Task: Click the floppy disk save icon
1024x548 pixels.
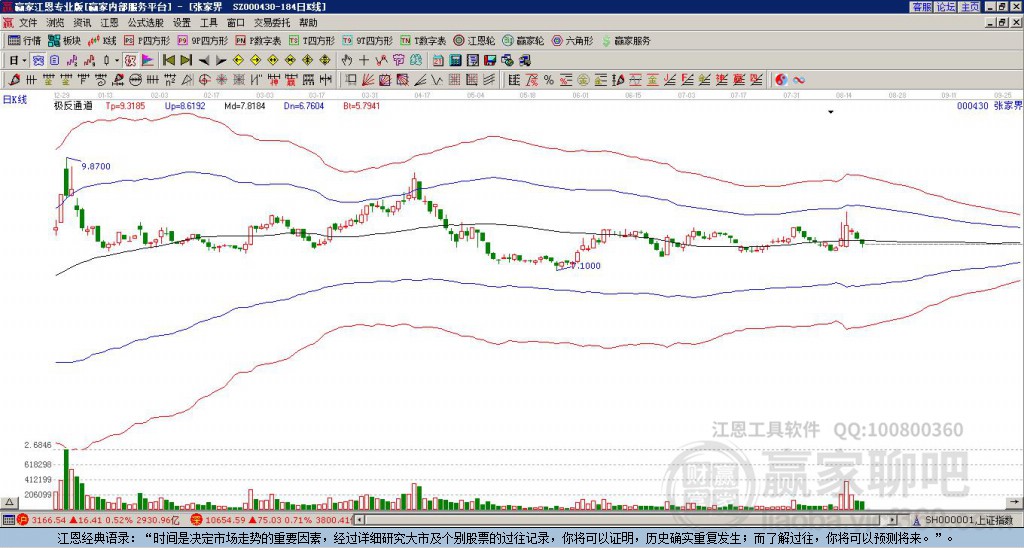Action: (x=490, y=61)
